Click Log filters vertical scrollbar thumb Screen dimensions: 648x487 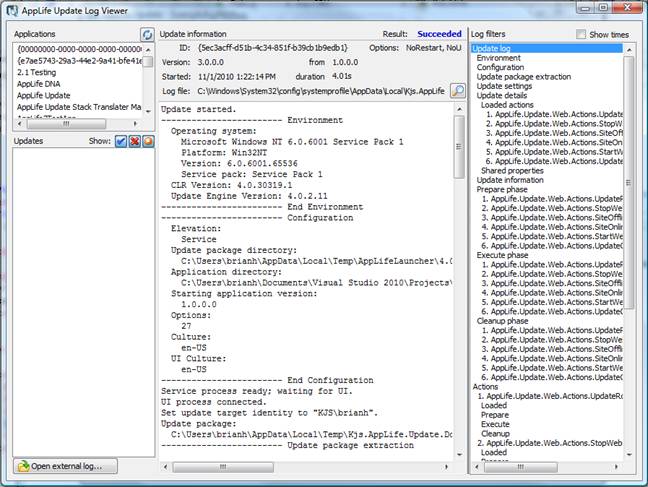coord(629,182)
